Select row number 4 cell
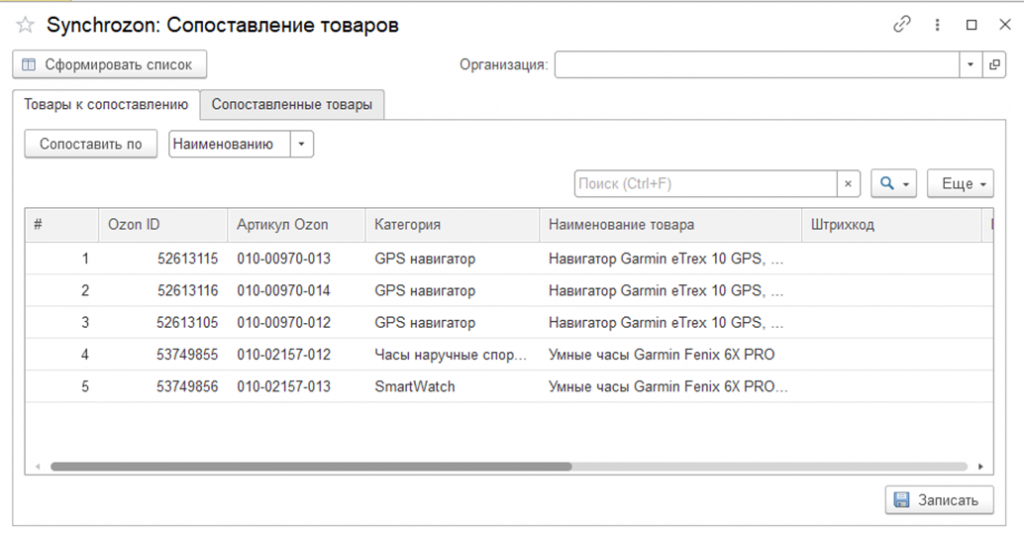The height and width of the screenshot is (535, 1024). point(62,355)
